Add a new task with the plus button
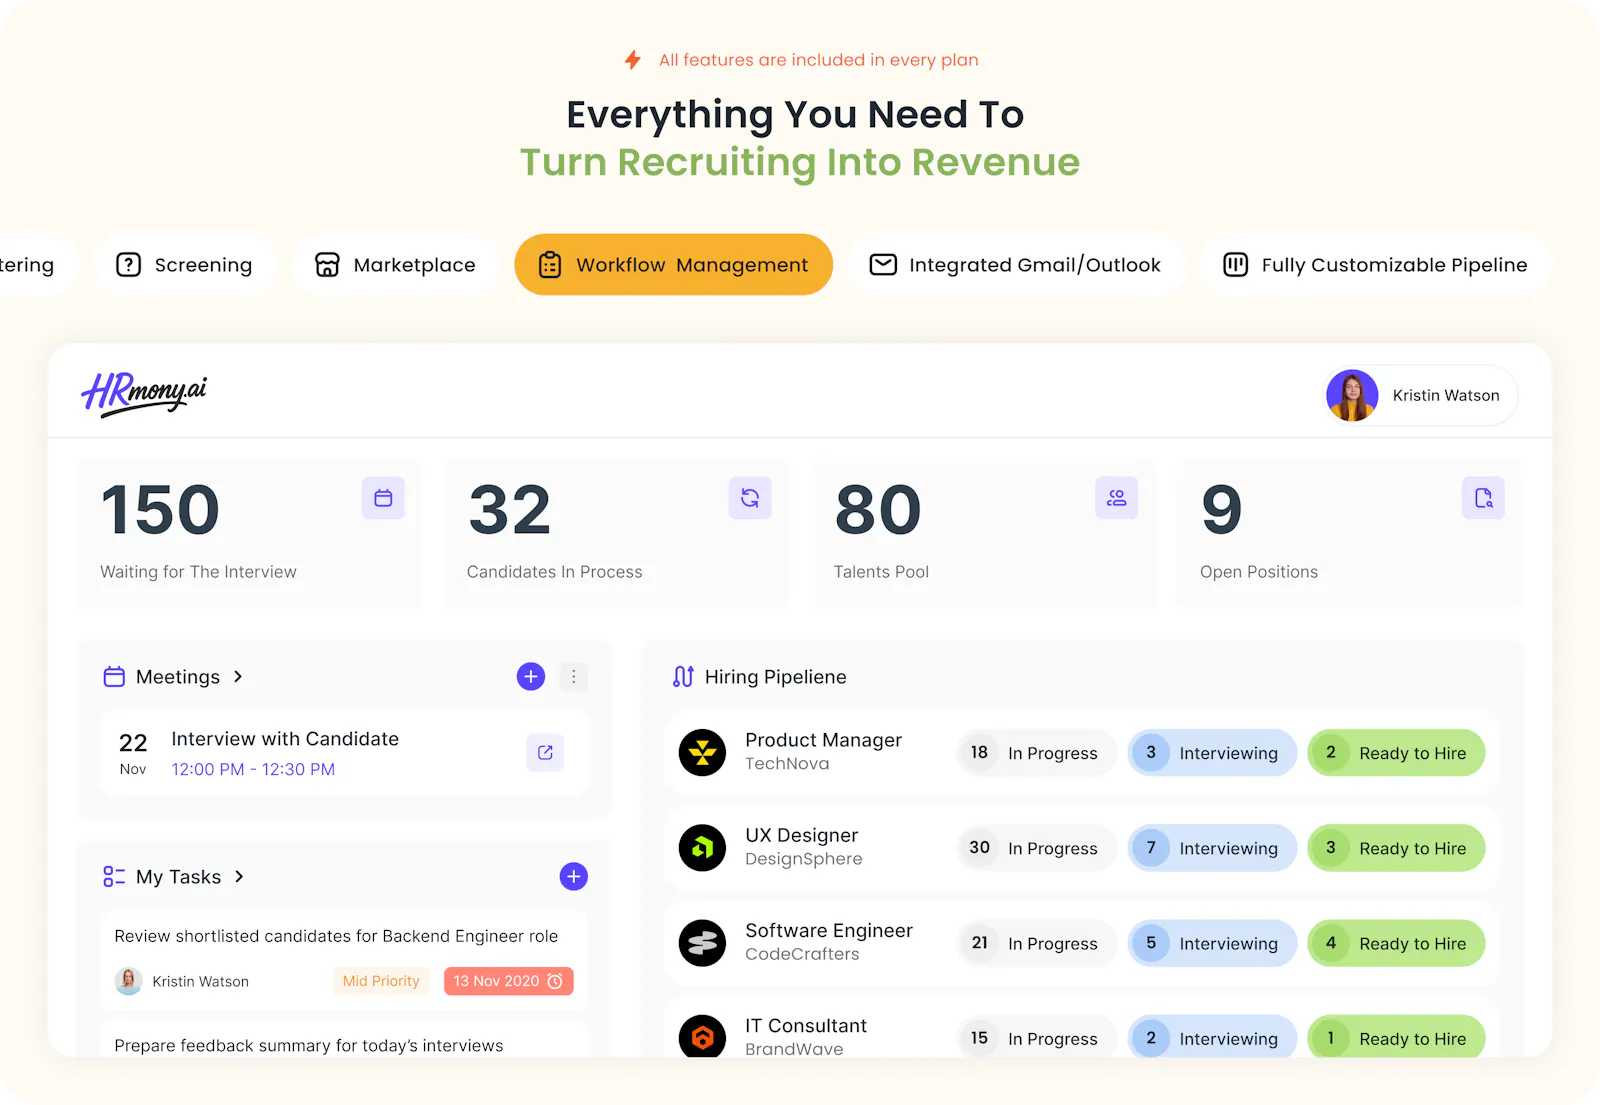Viewport: 1600px width, 1105px height. 574,877
